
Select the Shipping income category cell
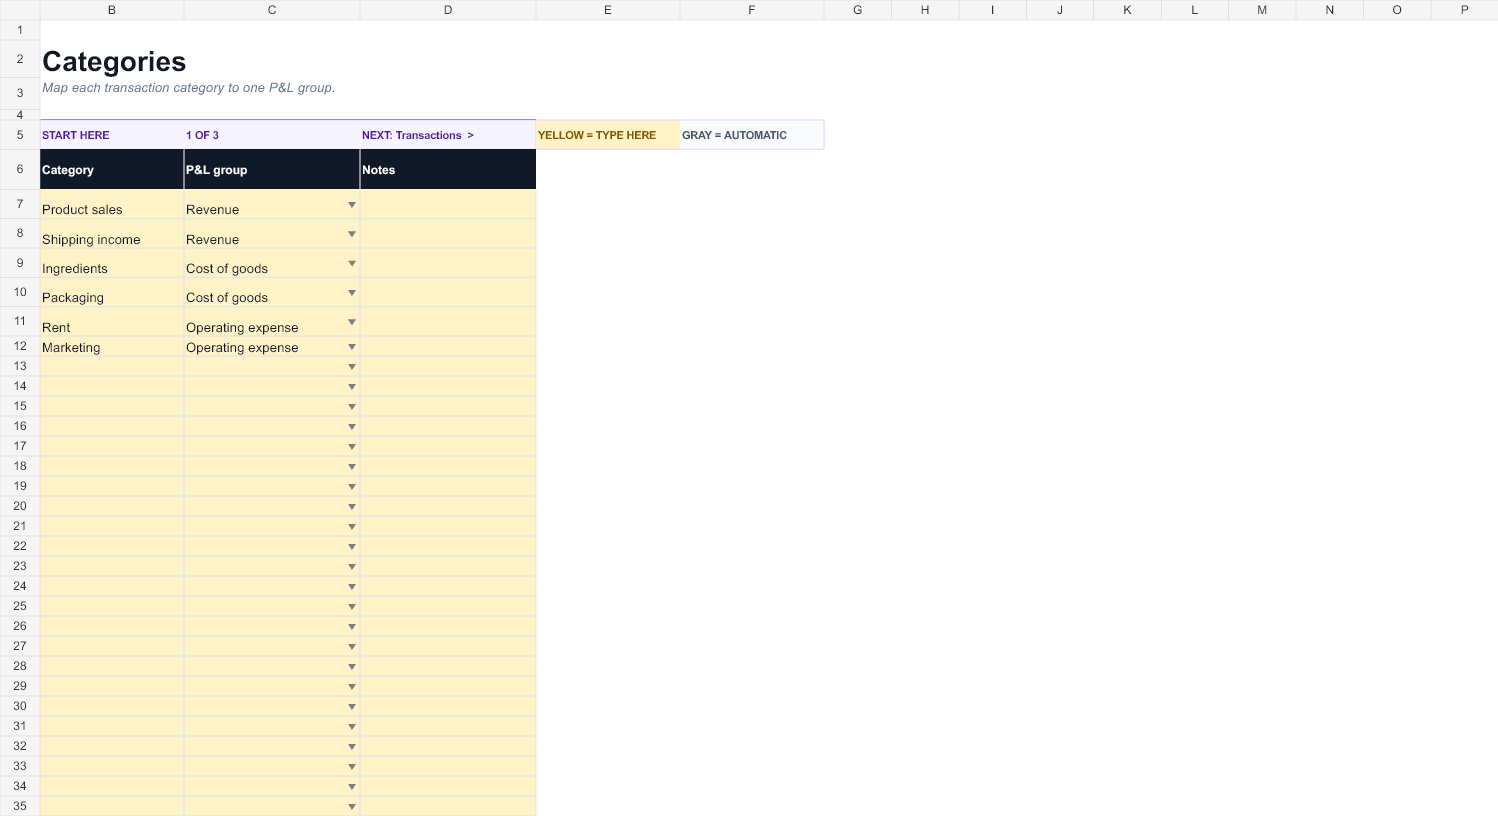coord(112,234)
